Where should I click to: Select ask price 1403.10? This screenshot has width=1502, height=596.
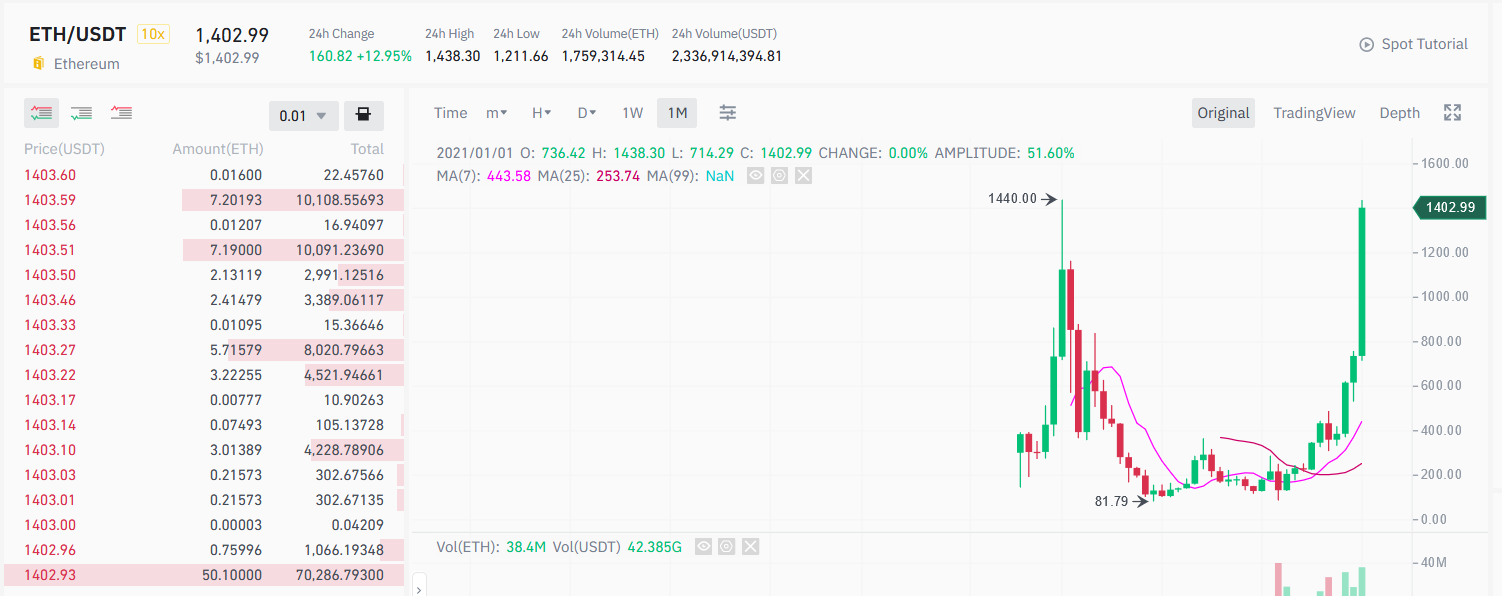coord(49,450)
